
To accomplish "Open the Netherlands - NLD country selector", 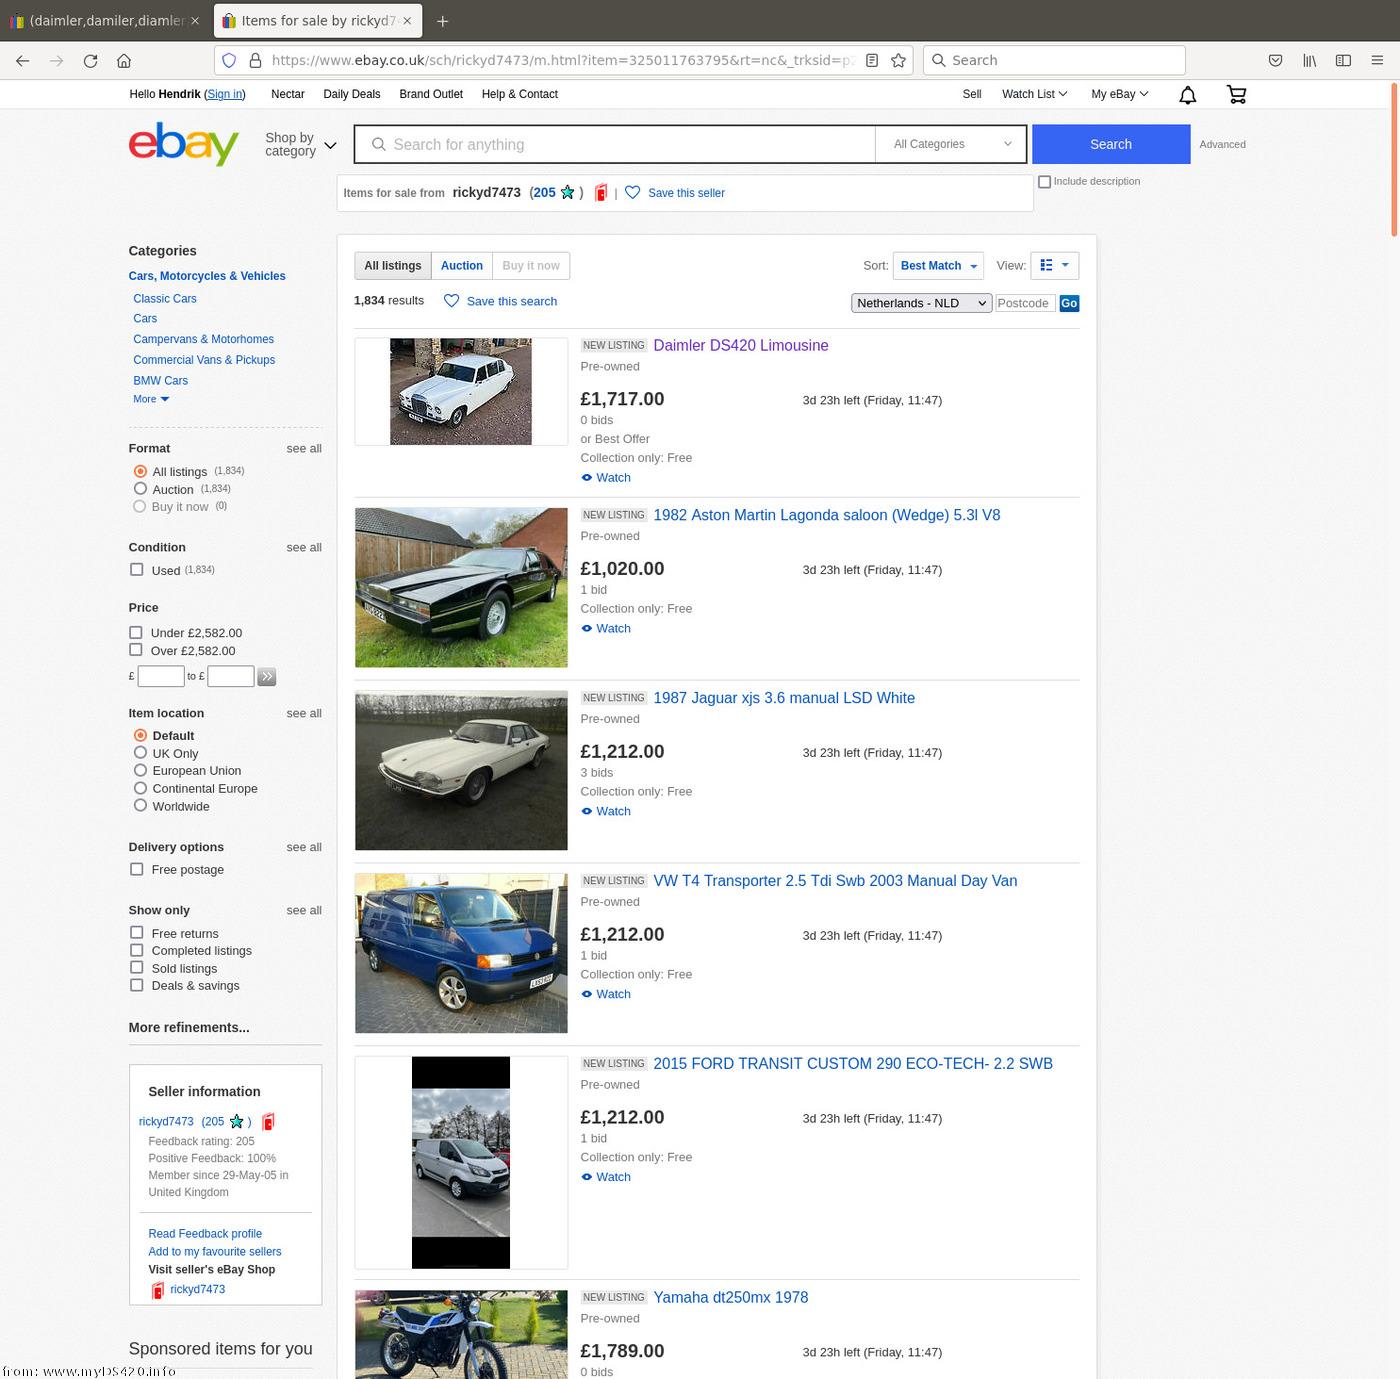I will 921,303.
